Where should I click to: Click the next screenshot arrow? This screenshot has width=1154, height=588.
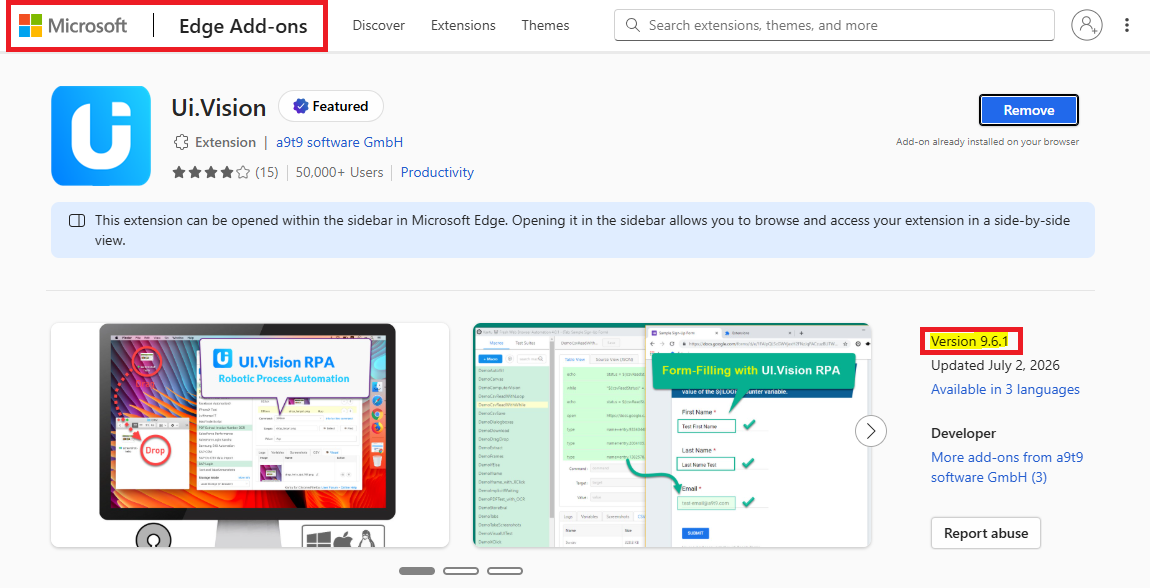(x=871, y=431)
